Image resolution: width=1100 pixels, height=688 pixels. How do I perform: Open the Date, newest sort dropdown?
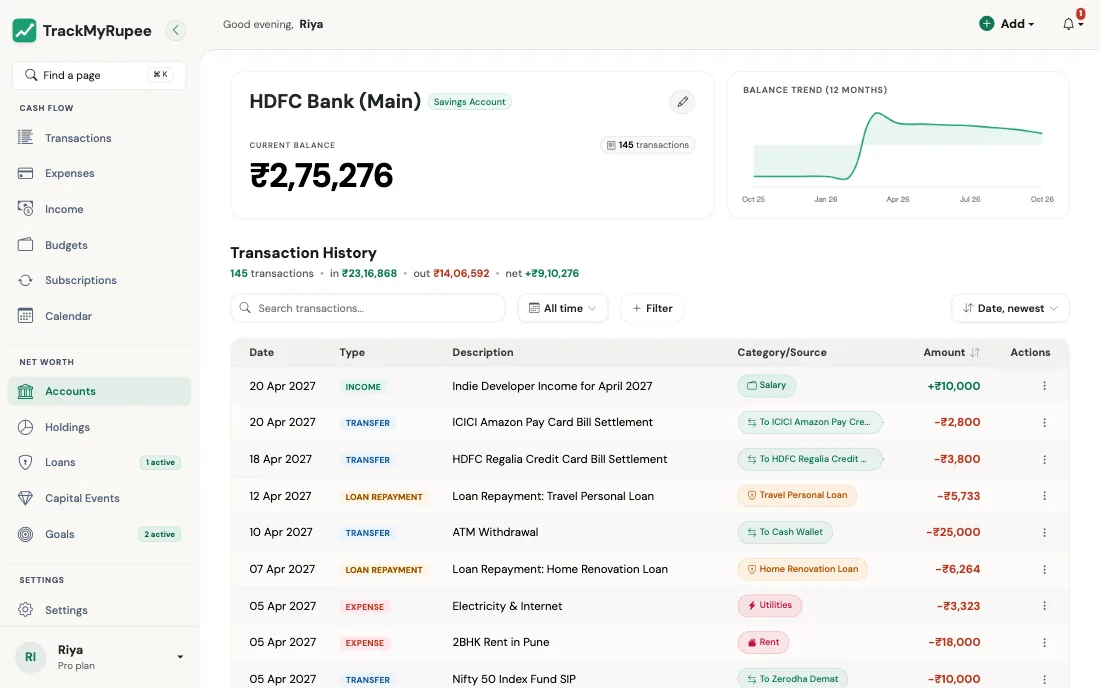coord(1010,308)
